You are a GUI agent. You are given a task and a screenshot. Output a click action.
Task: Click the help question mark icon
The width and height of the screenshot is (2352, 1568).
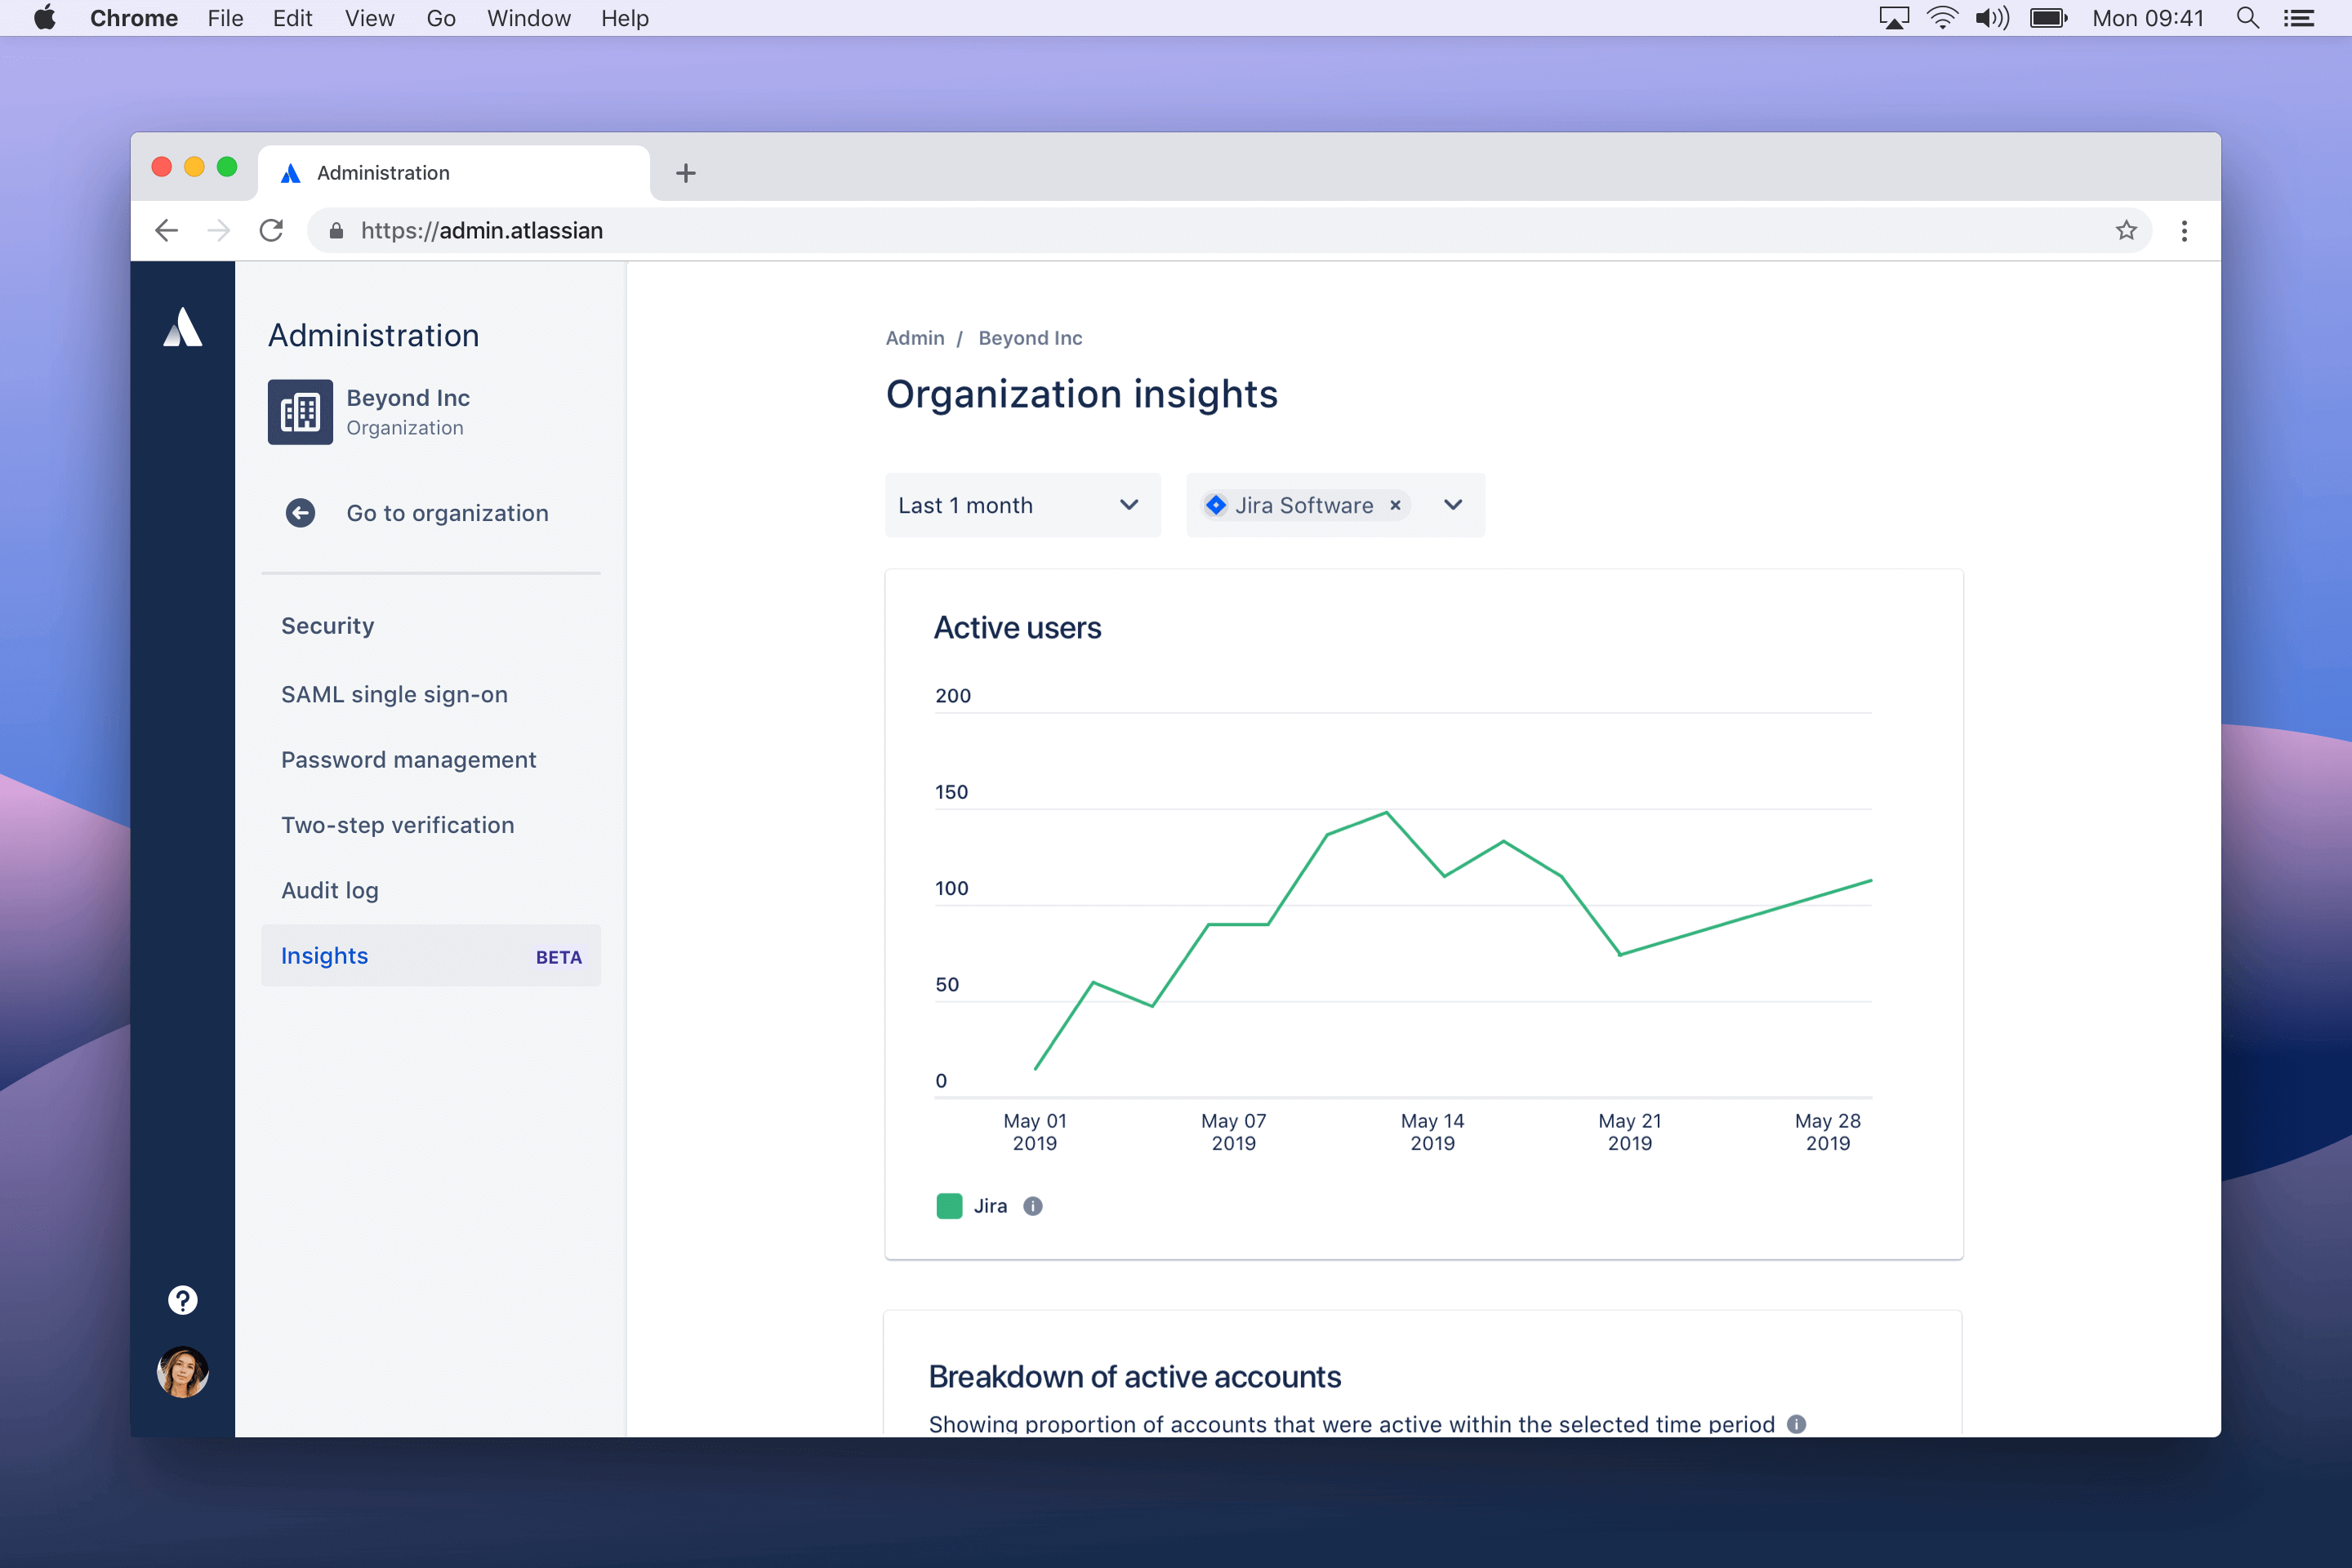182,1300
